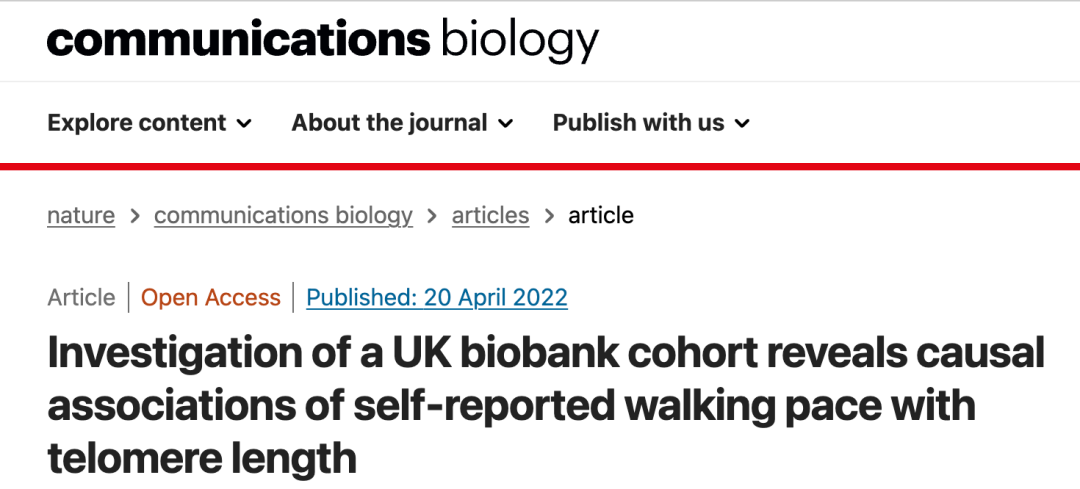Click the breadcrumb arrow after nature
This screenshot has width=1080, height=489.
coord(135,216)
